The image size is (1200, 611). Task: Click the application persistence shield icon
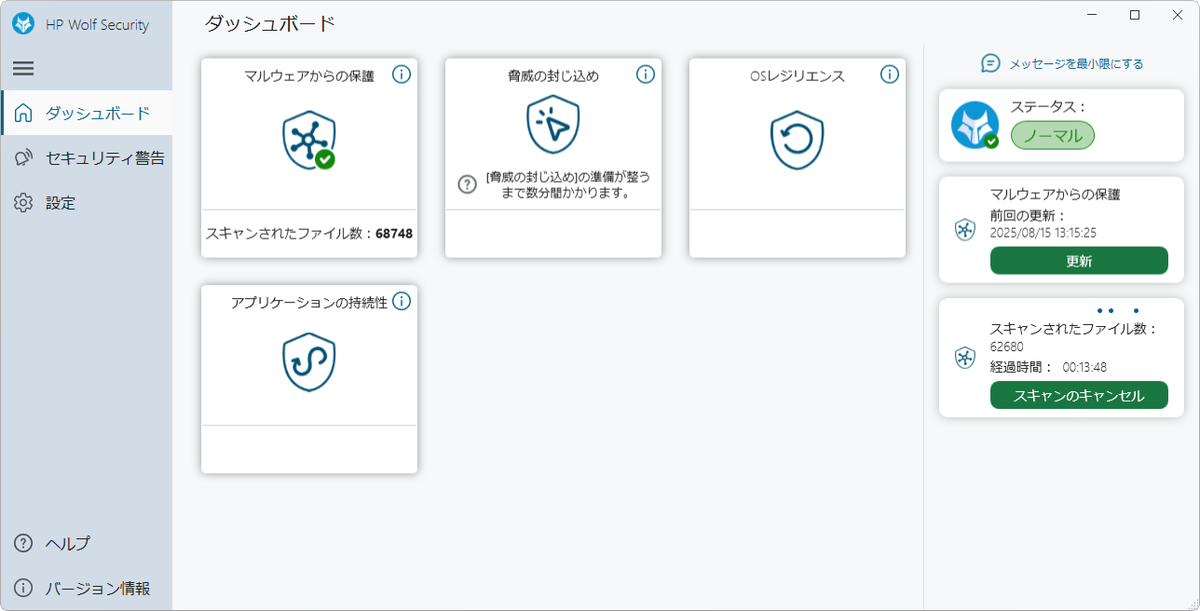[x=309, y=362]
